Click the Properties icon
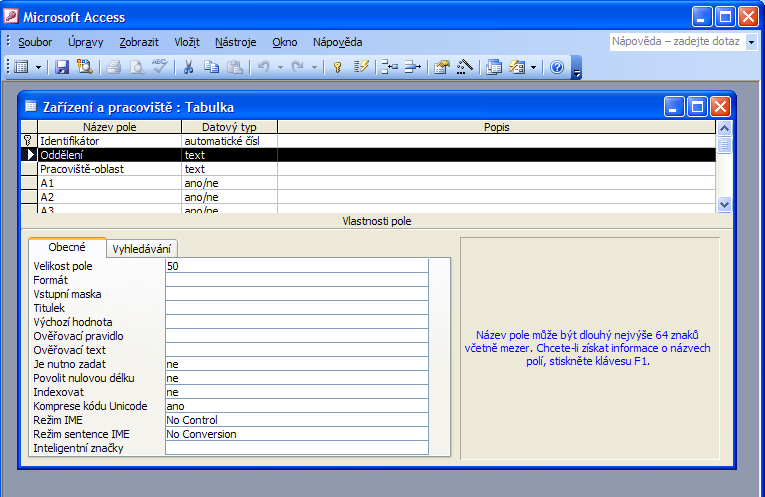The height and width of the screenshot is (497, 765). (x=442, y=67)
